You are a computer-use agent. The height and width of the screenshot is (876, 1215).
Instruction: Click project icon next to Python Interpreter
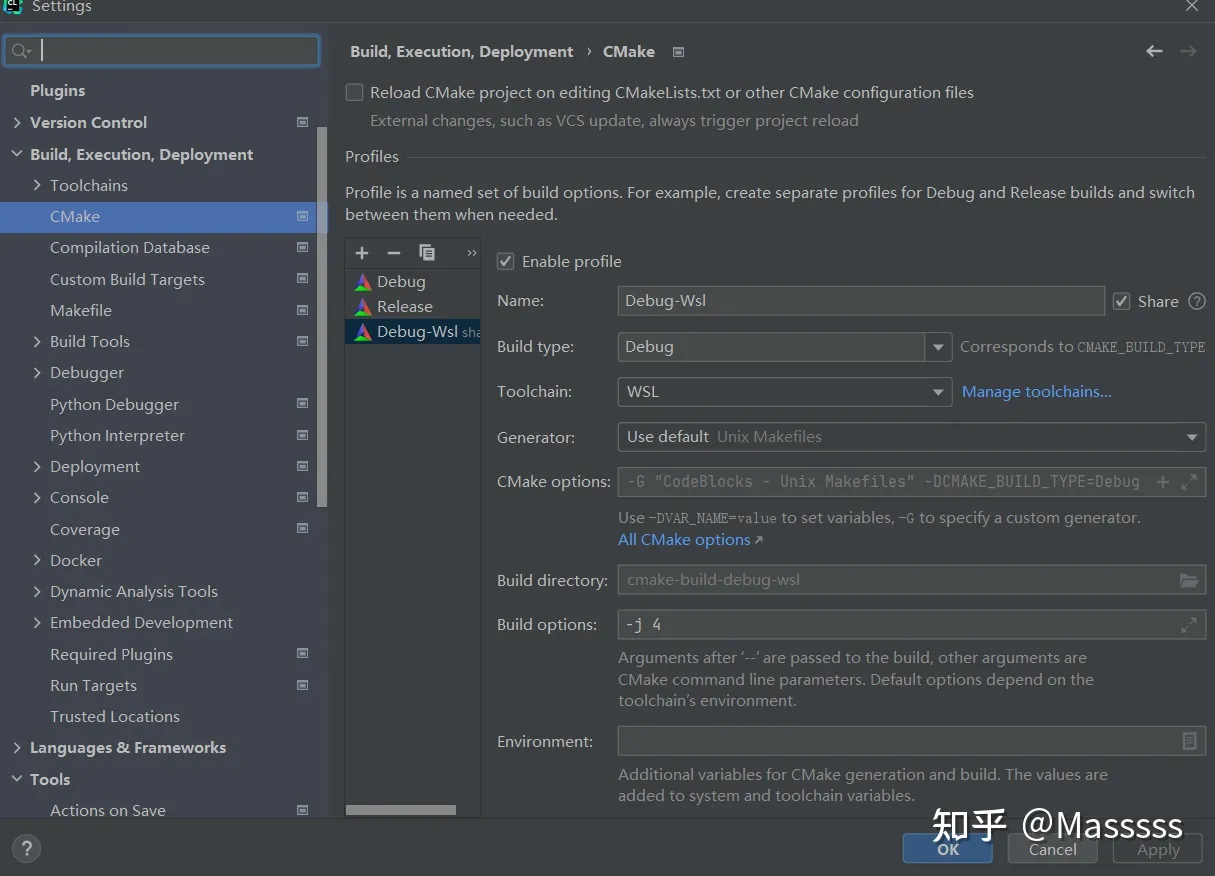(303, 435)
